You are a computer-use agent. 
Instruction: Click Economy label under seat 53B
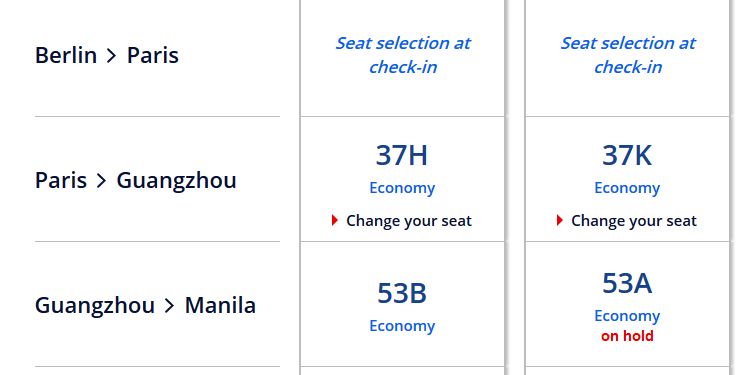pyautogui.click(x=402, y=326)
